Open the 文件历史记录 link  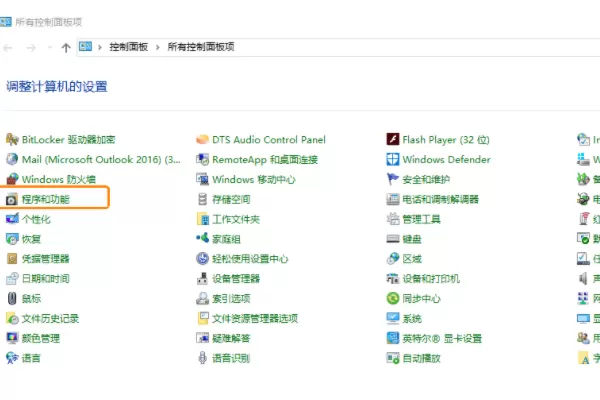(x=50, y=318)
